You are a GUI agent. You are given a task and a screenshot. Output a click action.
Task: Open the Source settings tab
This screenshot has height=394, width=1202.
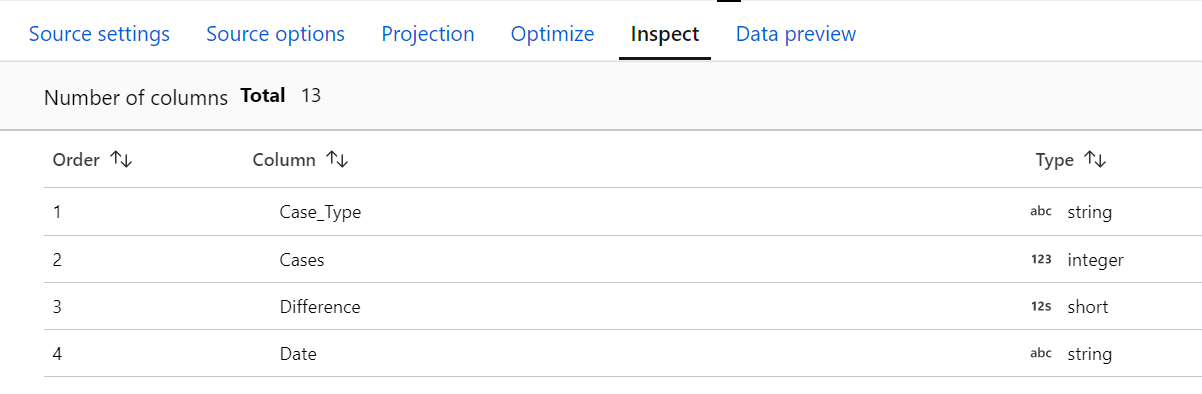click(99, 34)
